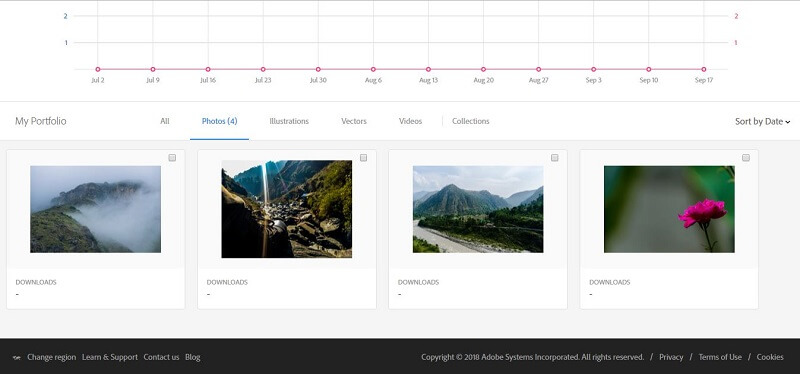The height and width of the screenshot is (374, 800).
Task: Click the Aug 27 data point on chart
Action: 538,69
